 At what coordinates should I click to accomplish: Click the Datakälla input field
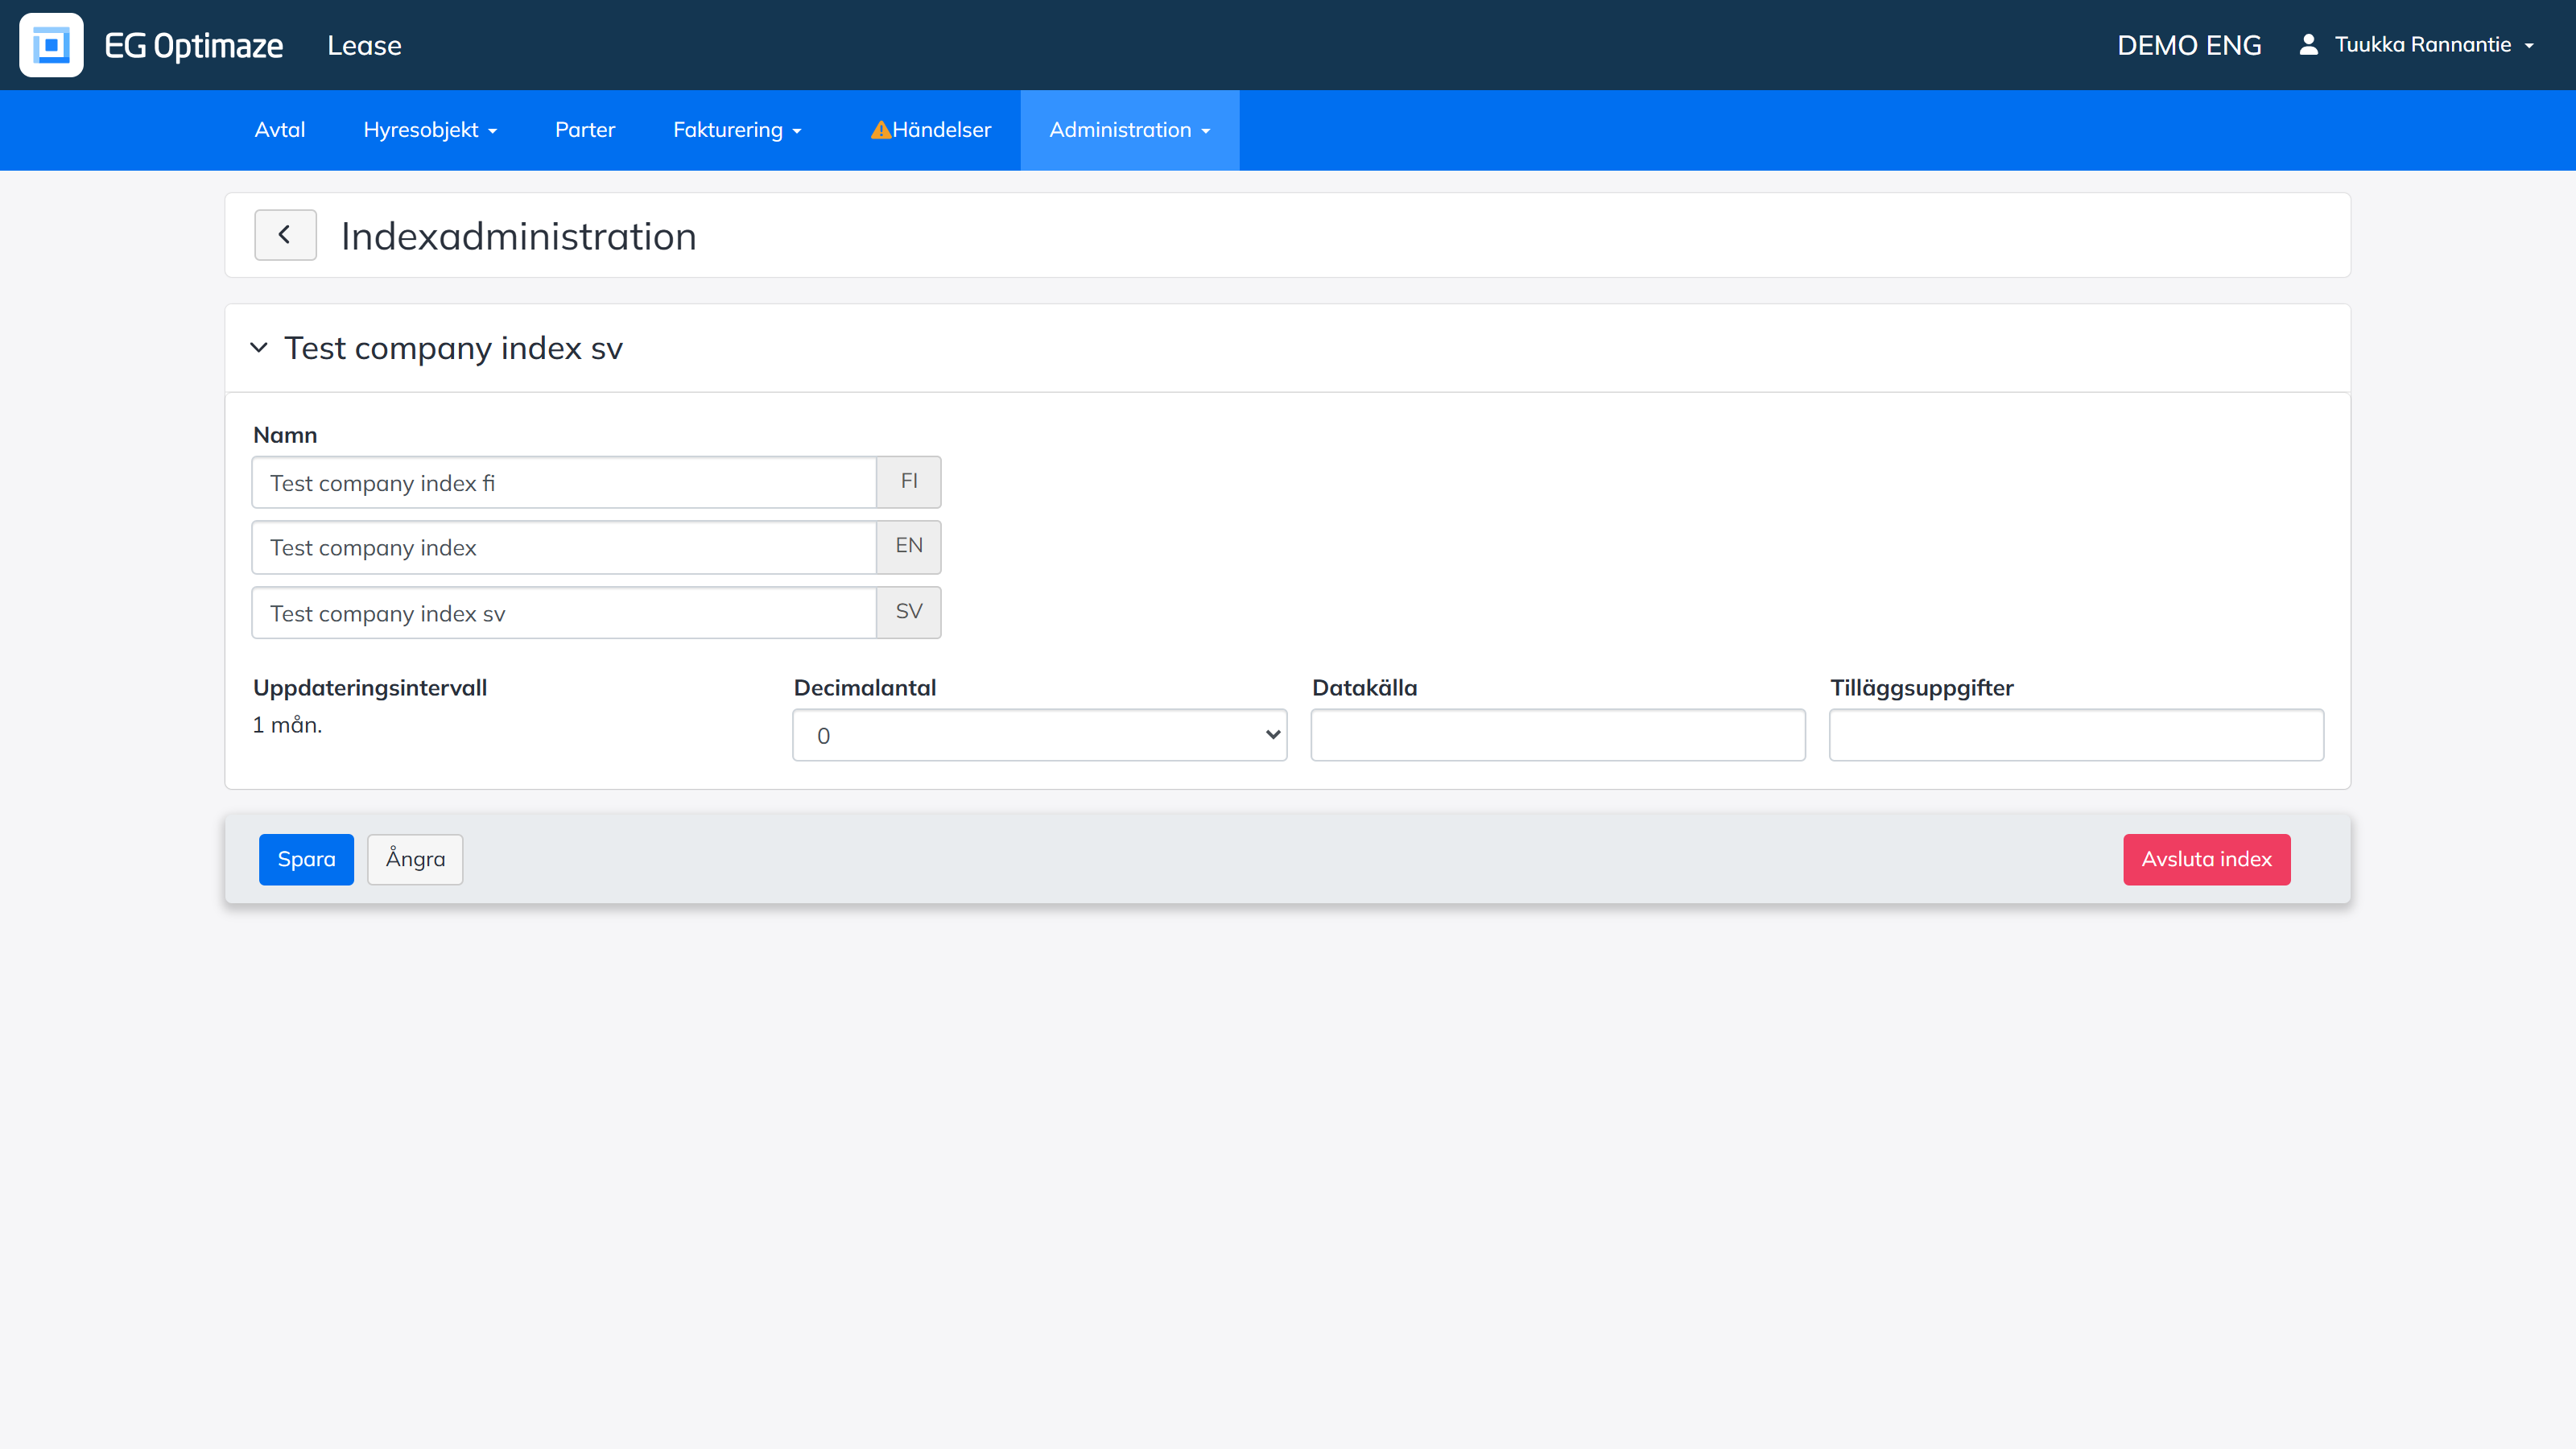1558,735
